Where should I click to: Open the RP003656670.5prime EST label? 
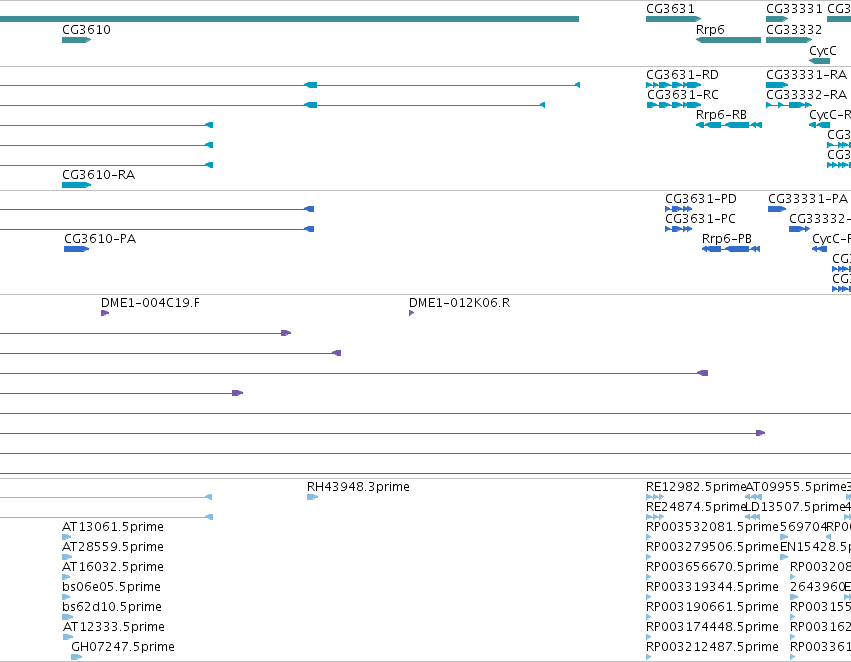click(x=712, y=567)
